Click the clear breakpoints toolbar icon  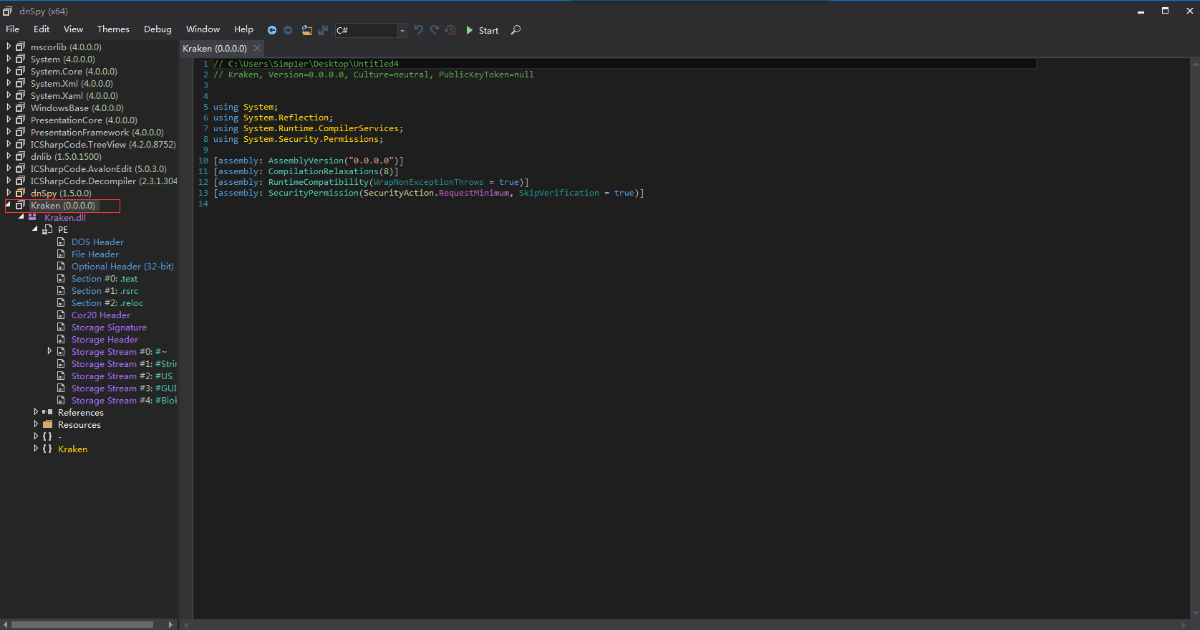pyautogui.click(x=451, y=30)
